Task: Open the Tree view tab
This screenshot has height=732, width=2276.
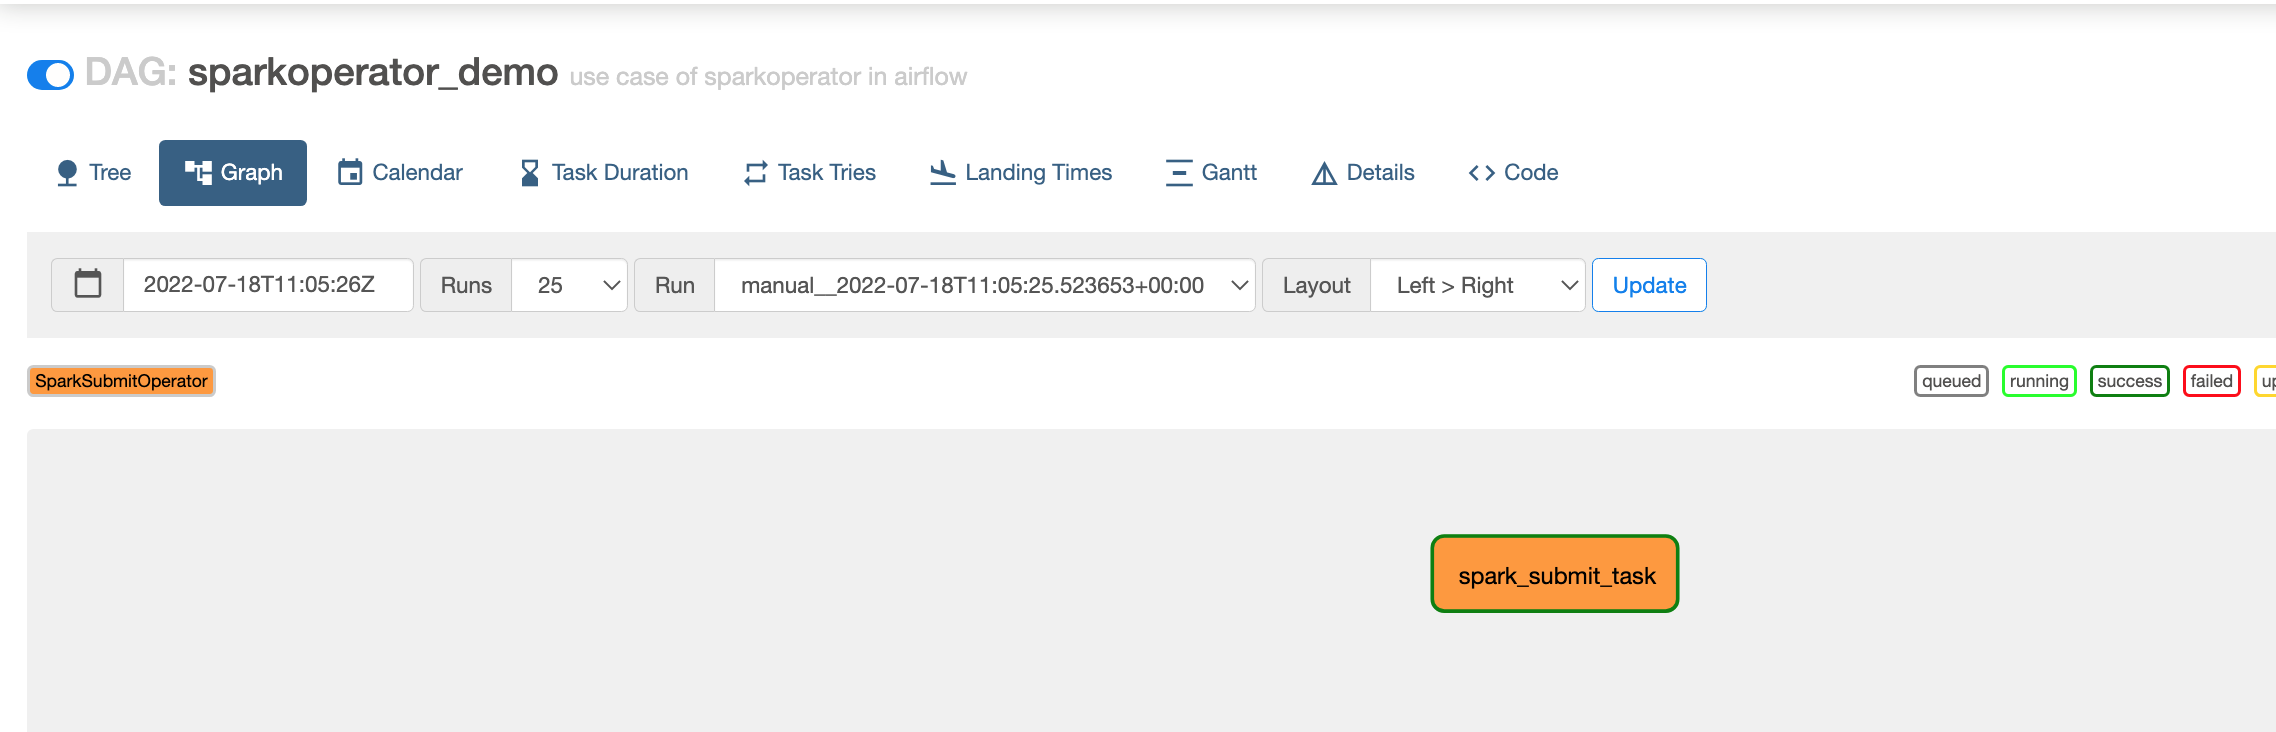Action: point(94,173)
